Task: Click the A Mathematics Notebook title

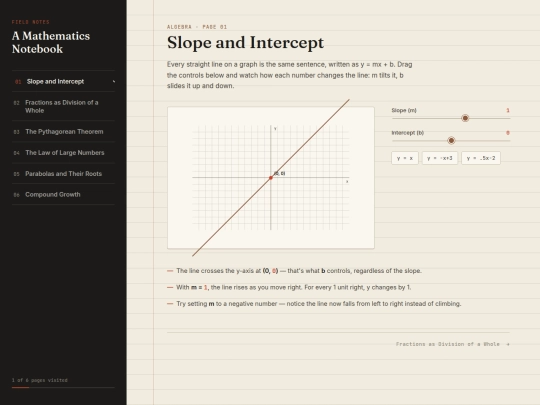Action: (x=51, y=42)
